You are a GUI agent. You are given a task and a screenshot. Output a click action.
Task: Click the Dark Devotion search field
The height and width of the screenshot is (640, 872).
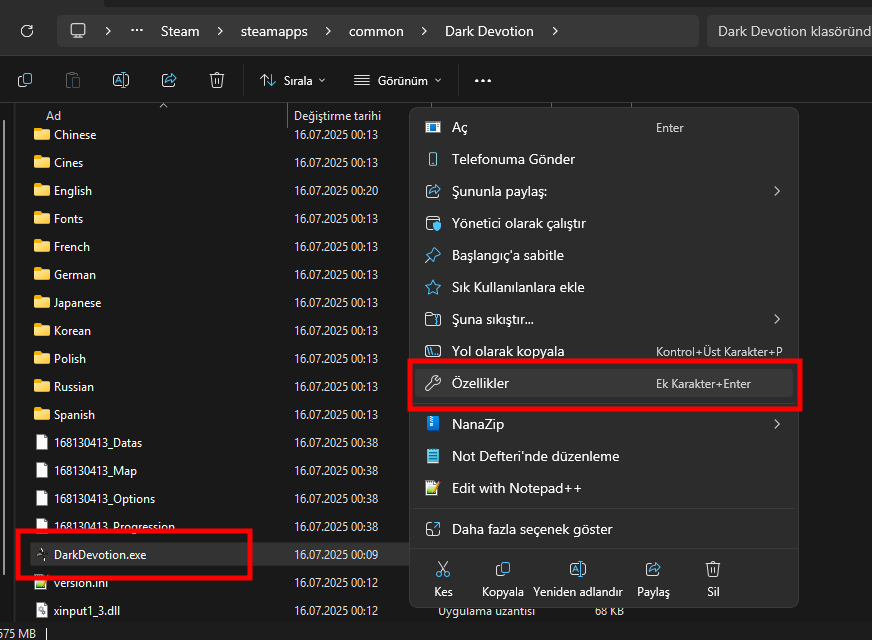(x=789, y=31)
